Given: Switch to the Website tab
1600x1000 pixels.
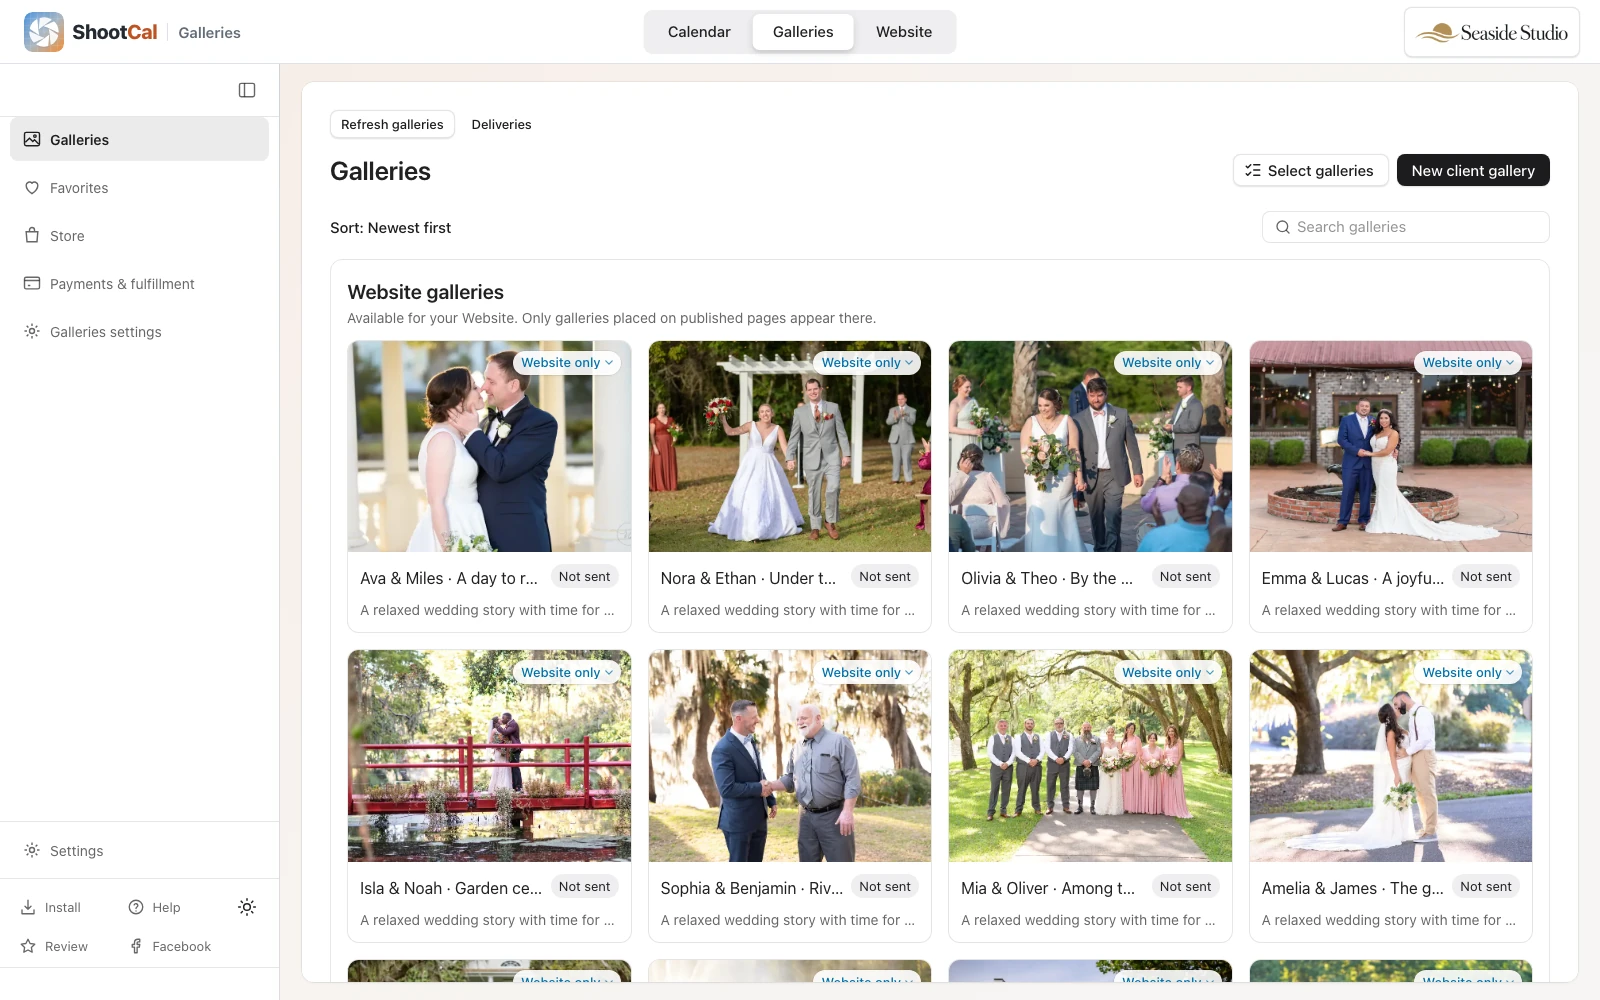Looking at the screenshot, I should tap(904, 32).
